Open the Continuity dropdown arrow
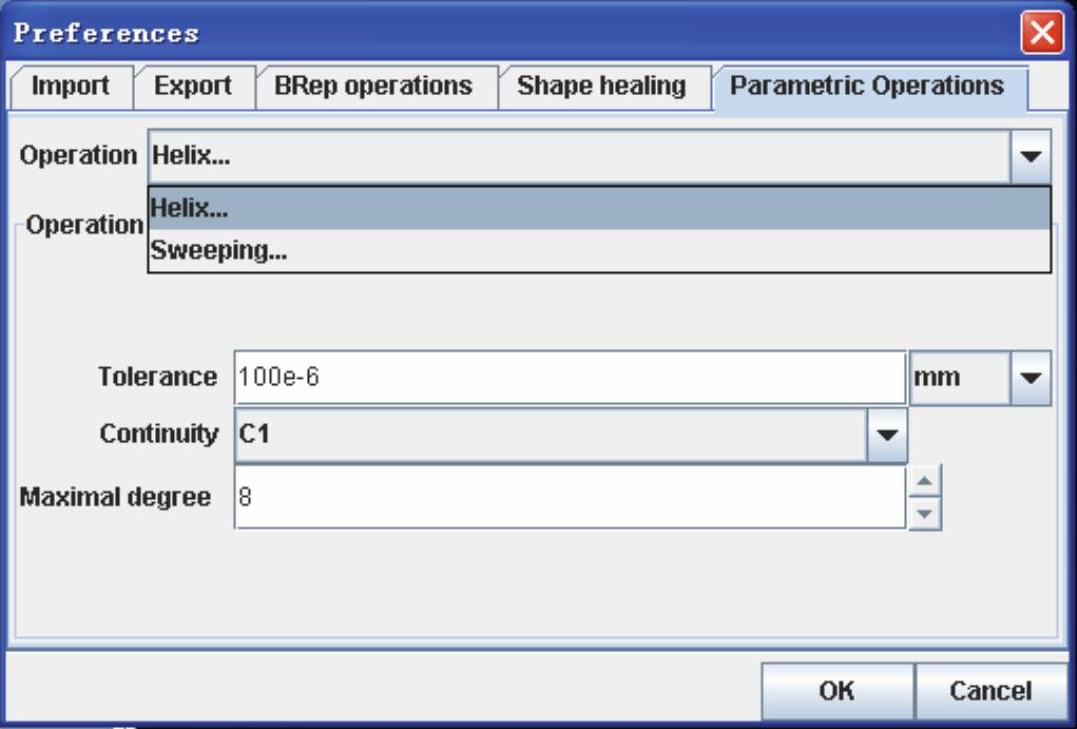The width and height of the screenshot is (1077, 729). click(x=886, y=435)
